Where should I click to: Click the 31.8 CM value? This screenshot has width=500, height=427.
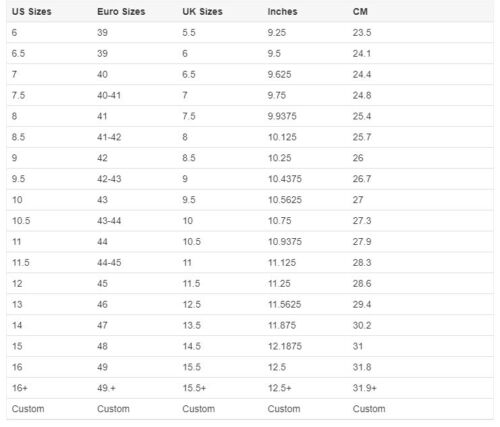click(362, 367)
